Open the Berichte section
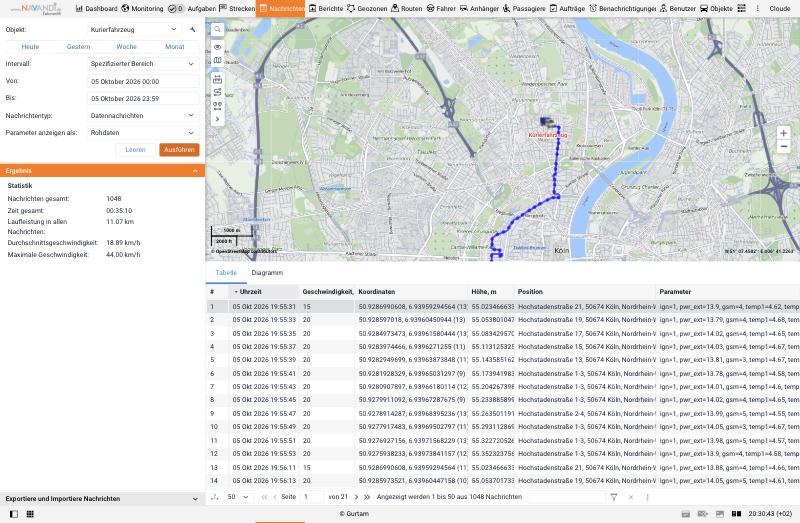 [x=326, y=8]
